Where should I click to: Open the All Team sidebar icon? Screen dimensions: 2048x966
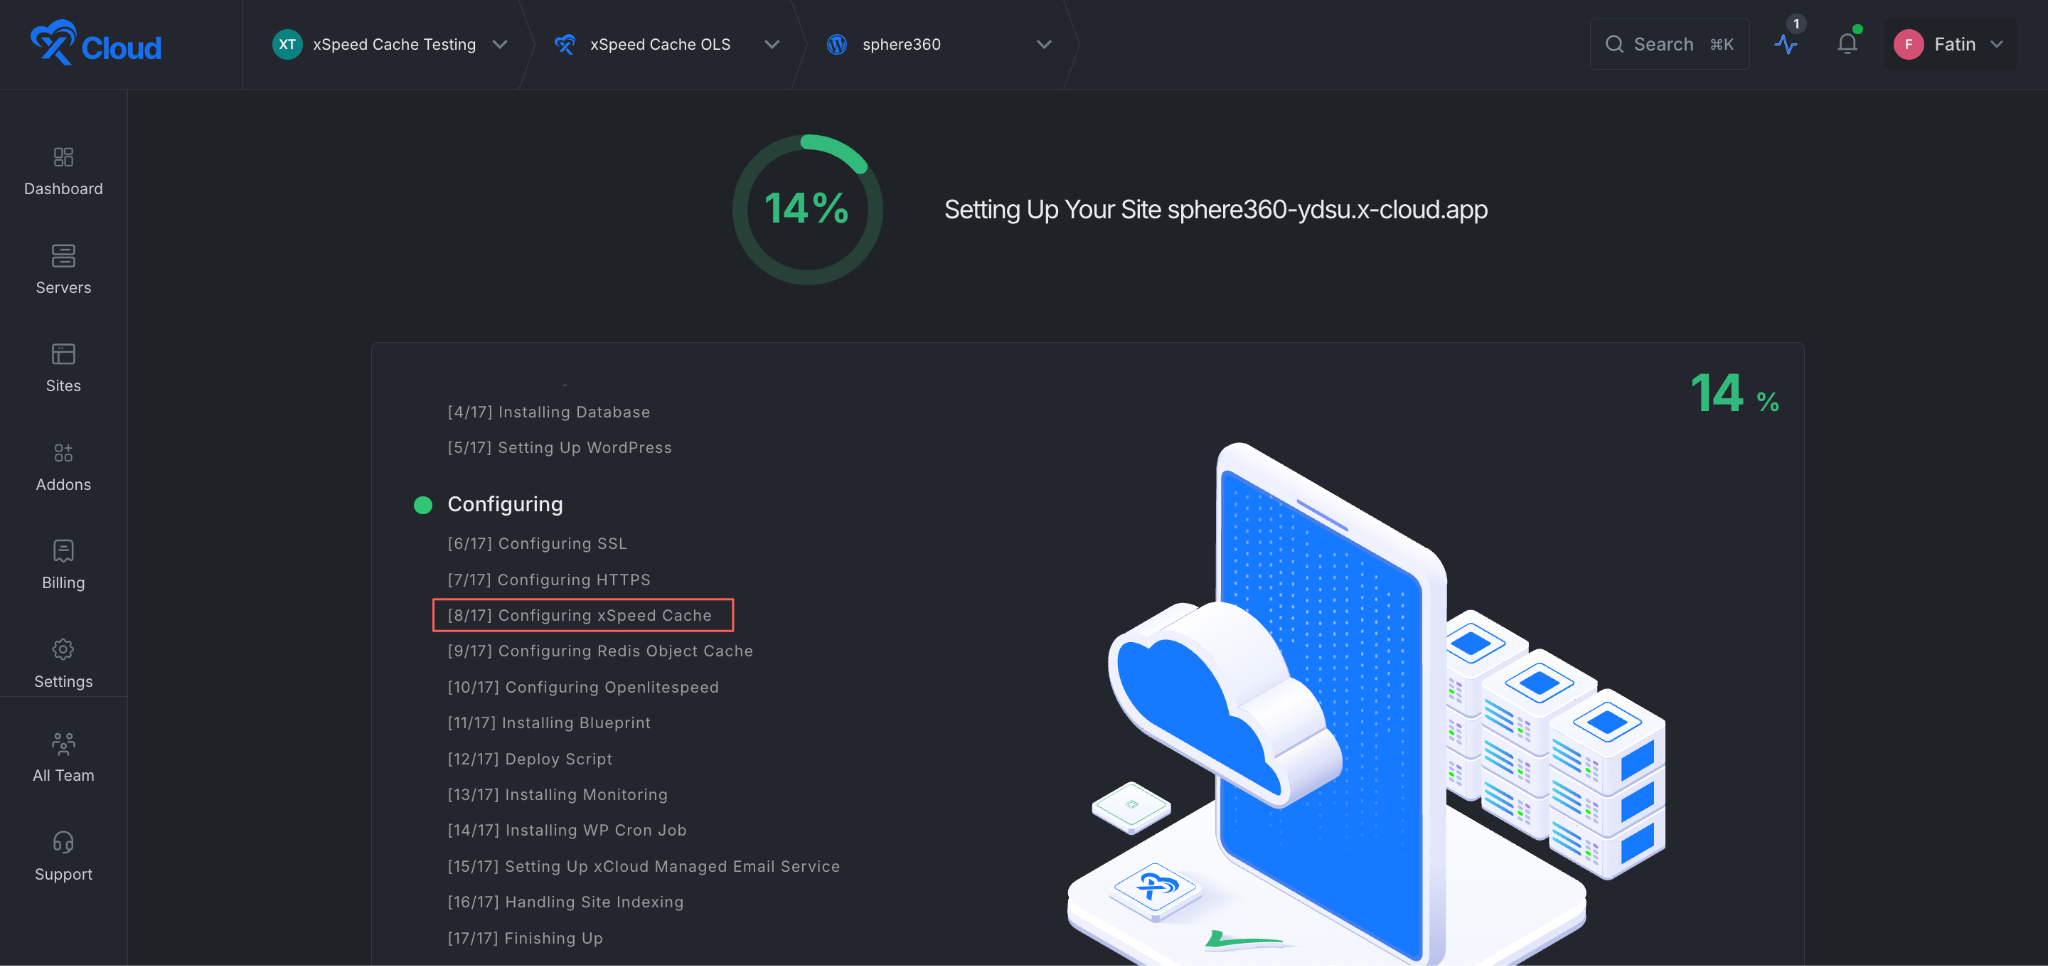[63, 743]
